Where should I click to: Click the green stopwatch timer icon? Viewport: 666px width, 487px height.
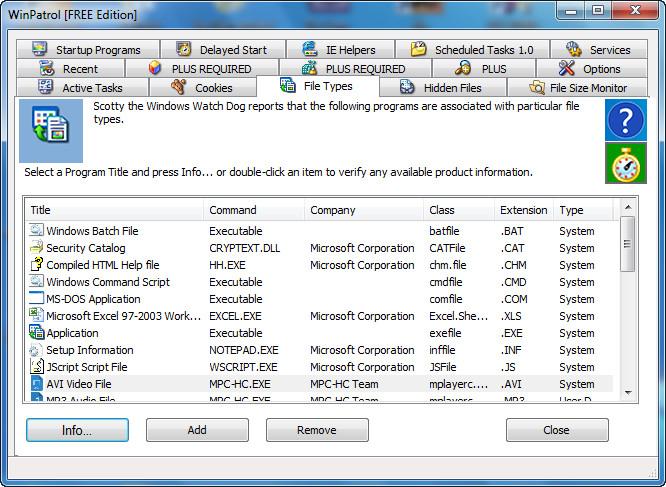coord(626,163)
